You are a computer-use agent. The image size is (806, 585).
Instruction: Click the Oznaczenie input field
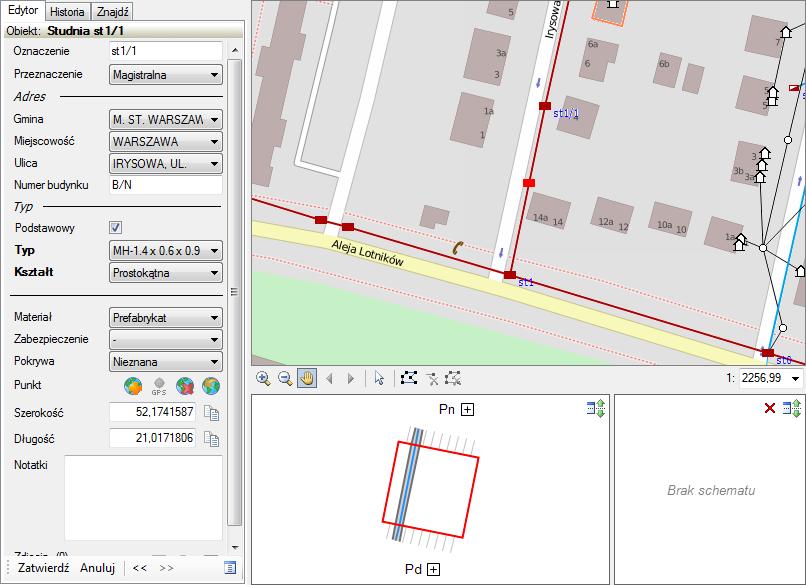click(x=166, y=51)
